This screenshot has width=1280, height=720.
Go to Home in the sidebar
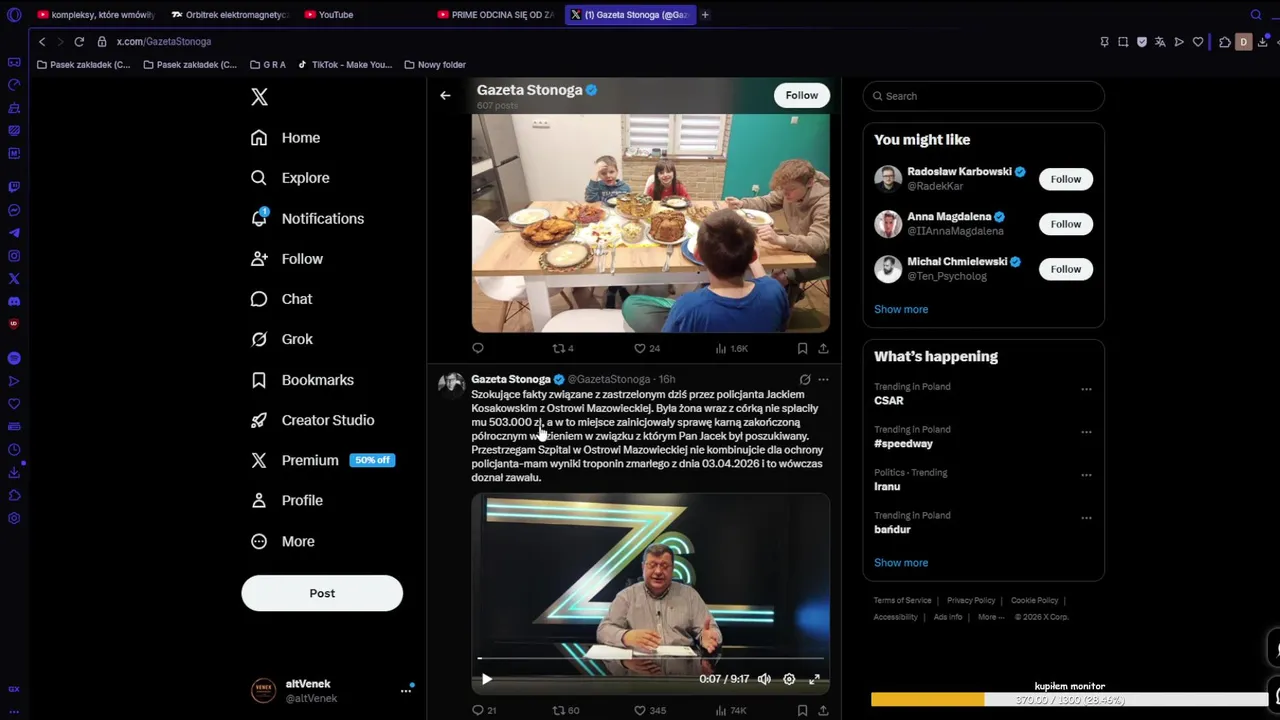(x=286, y=138)
